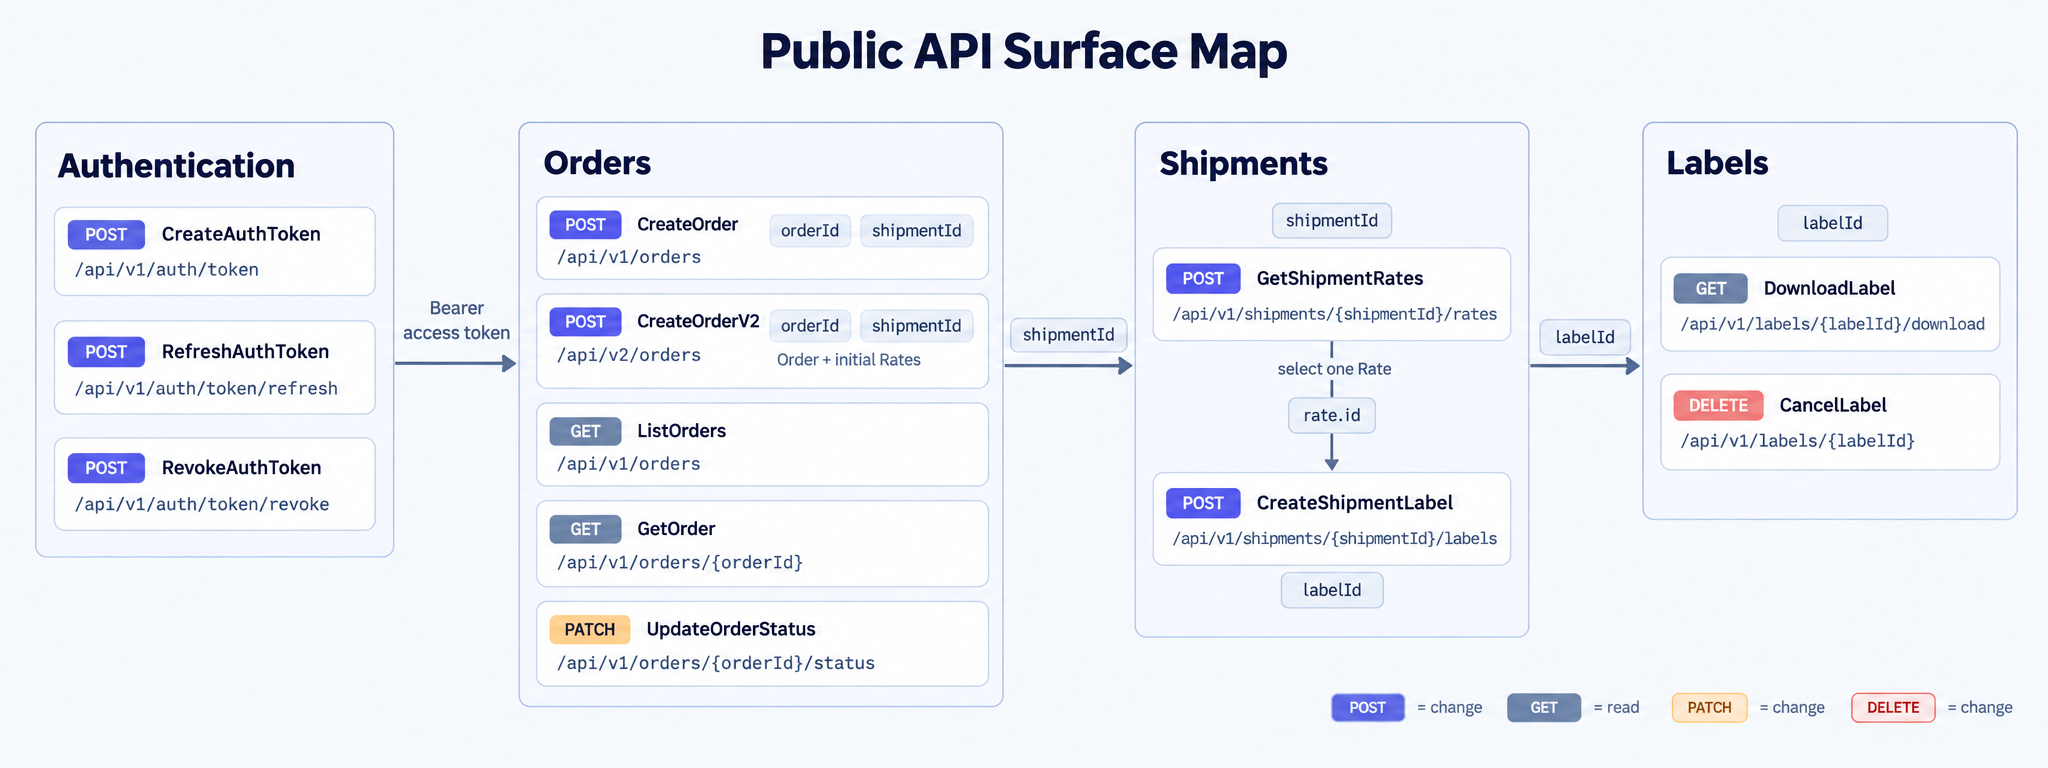Click the shipmentId chip in the CreateOrderV2 card
The height and width of the screenshot is (768, 2048).
click(916, 326)
